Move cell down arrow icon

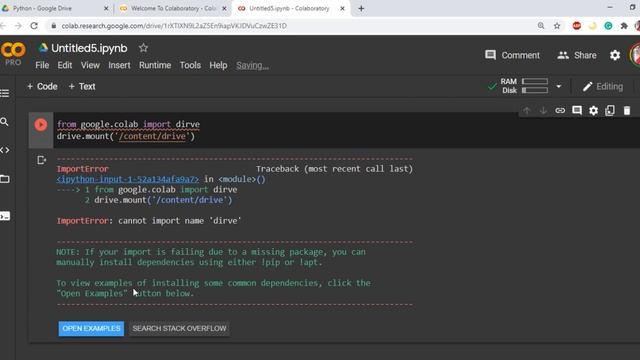click(543, 111)
